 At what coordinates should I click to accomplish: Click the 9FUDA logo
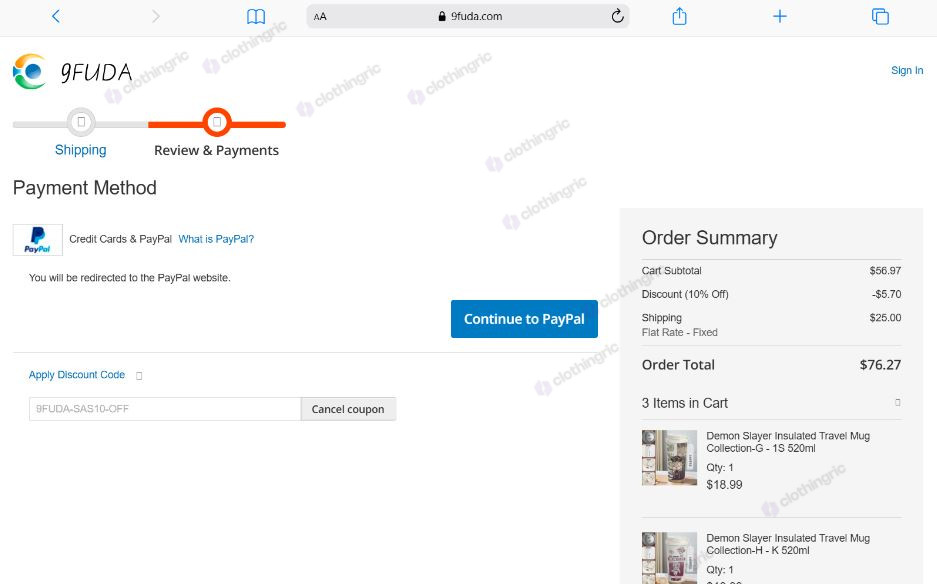72,72
